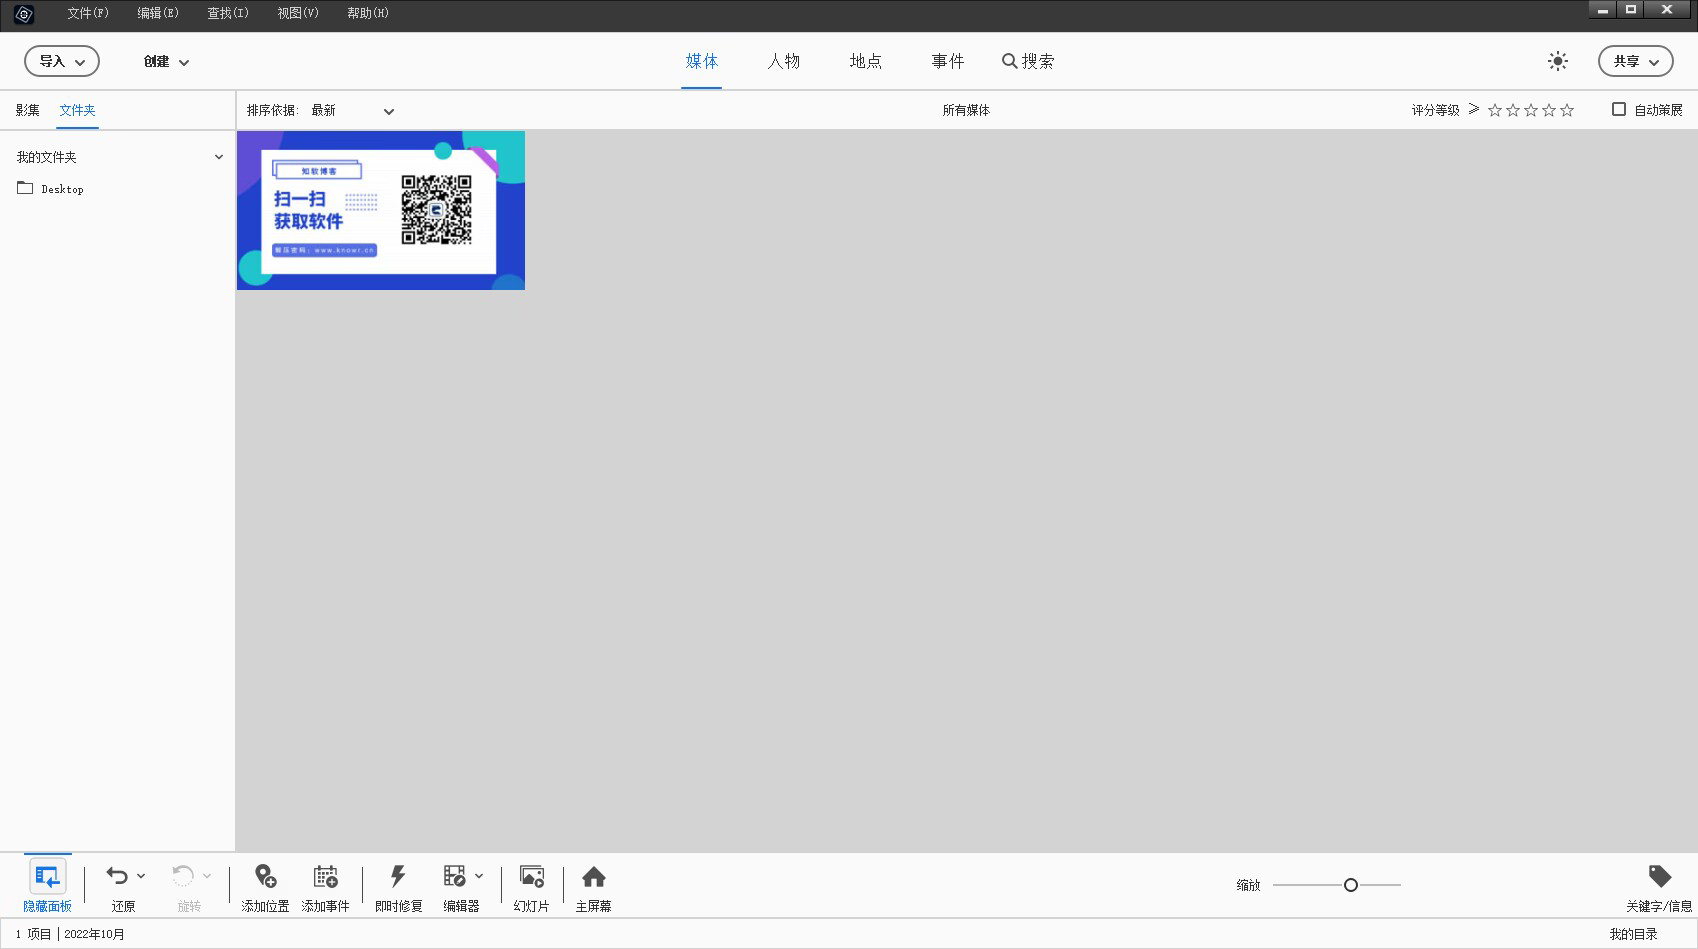Screen dimensions: 1698x949
Task: Open the File (文件) menu
Action: click(88, 13)
